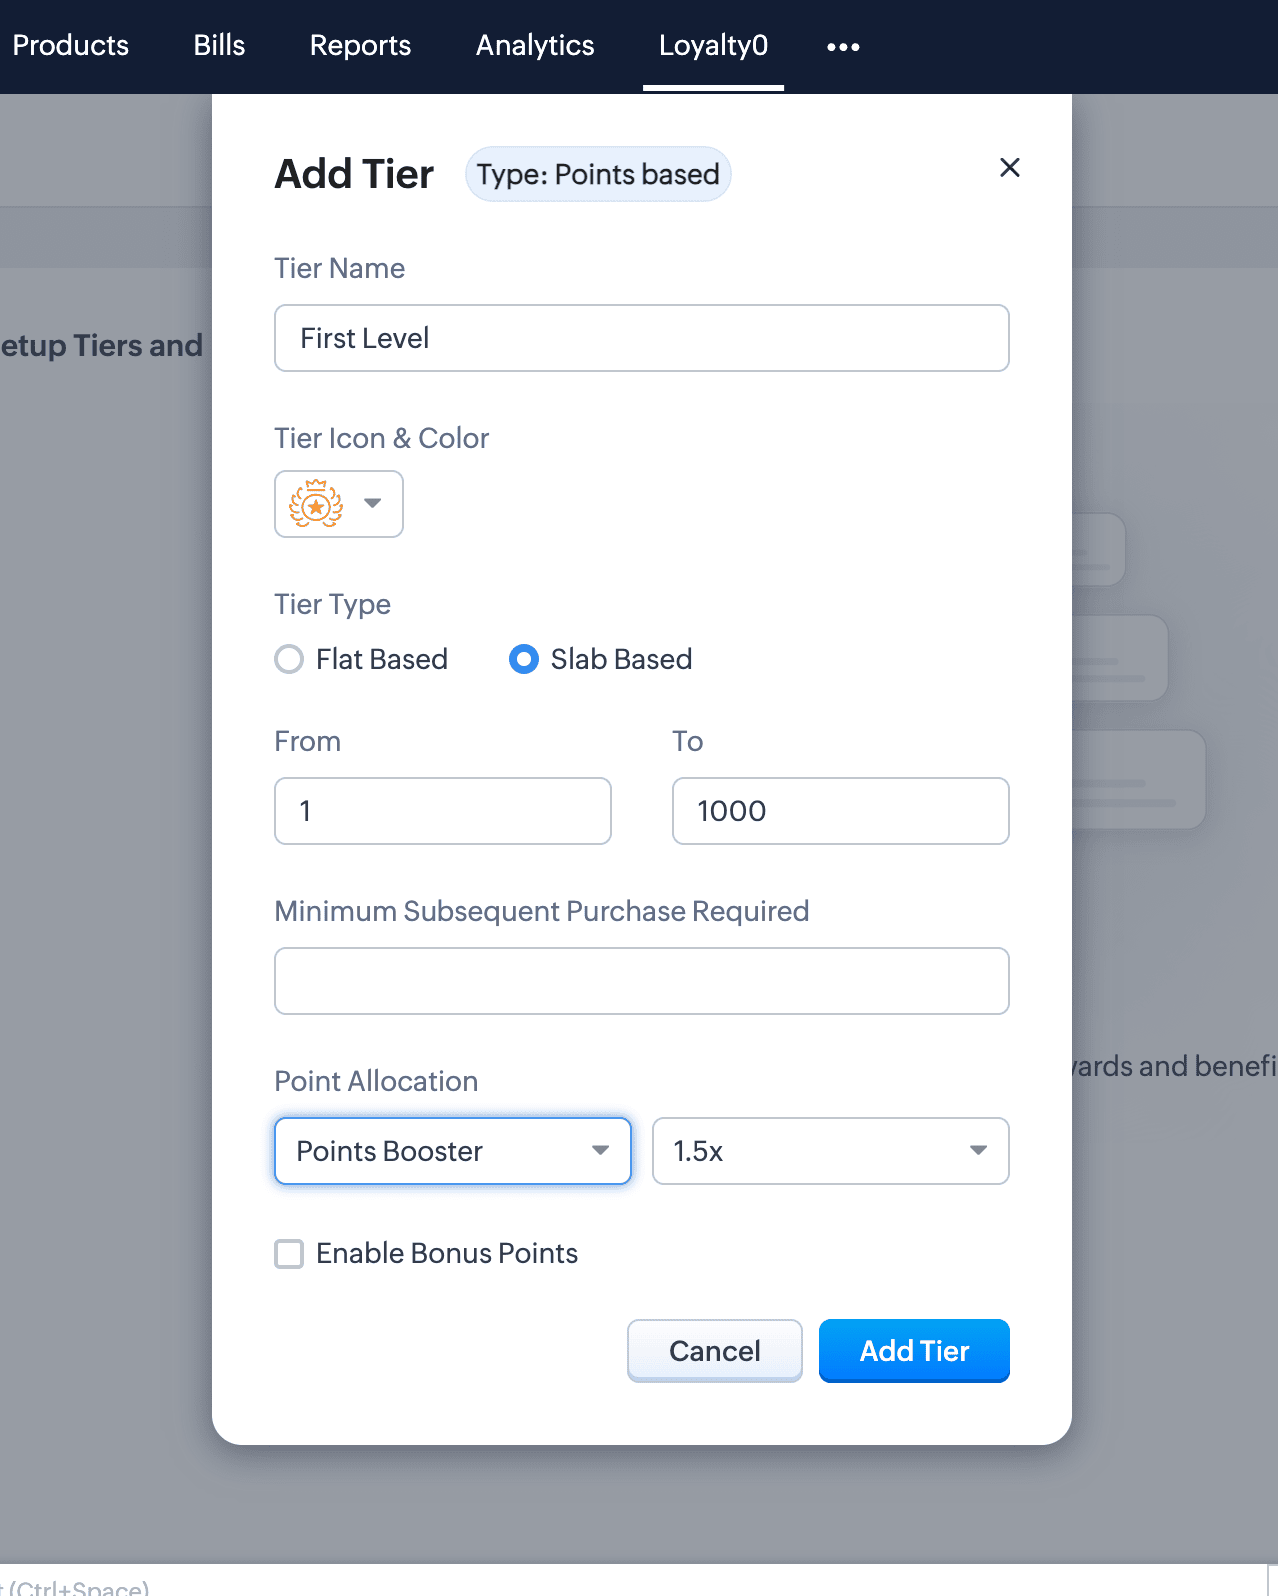1278x1596 pixels.
Task: Expand the Tier Icon & Color picker arrow
Action: (373, 503)
